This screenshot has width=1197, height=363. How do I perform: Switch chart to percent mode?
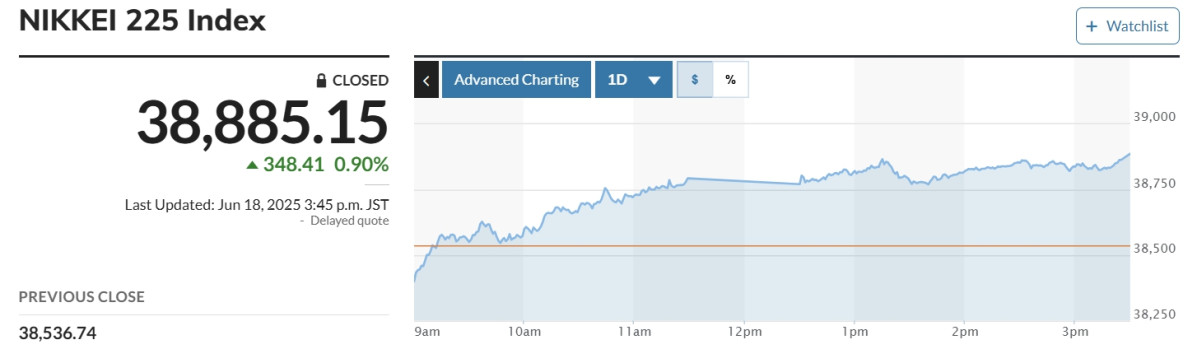click(731, 79)
